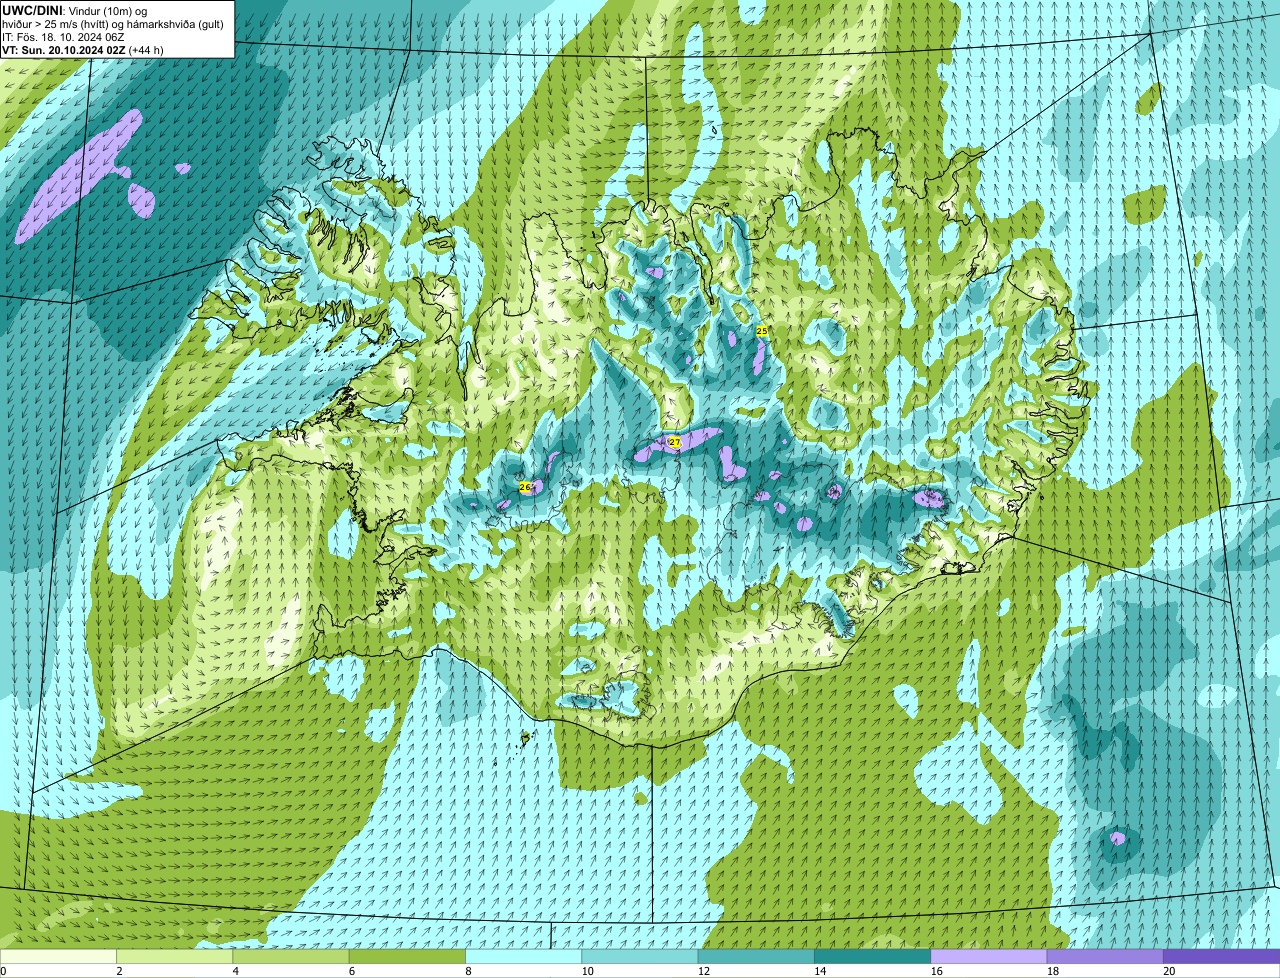
Task: Select the 8–10 m/s light cyan swatch
Action: pyautogui.click(x=524, y=956)
